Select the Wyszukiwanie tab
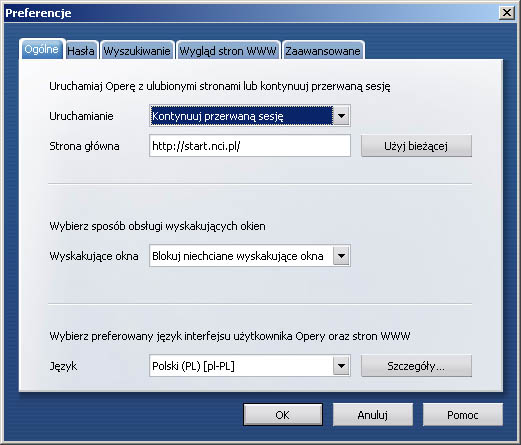This screenshot has width=521, height=445. (x=137, y=51)
